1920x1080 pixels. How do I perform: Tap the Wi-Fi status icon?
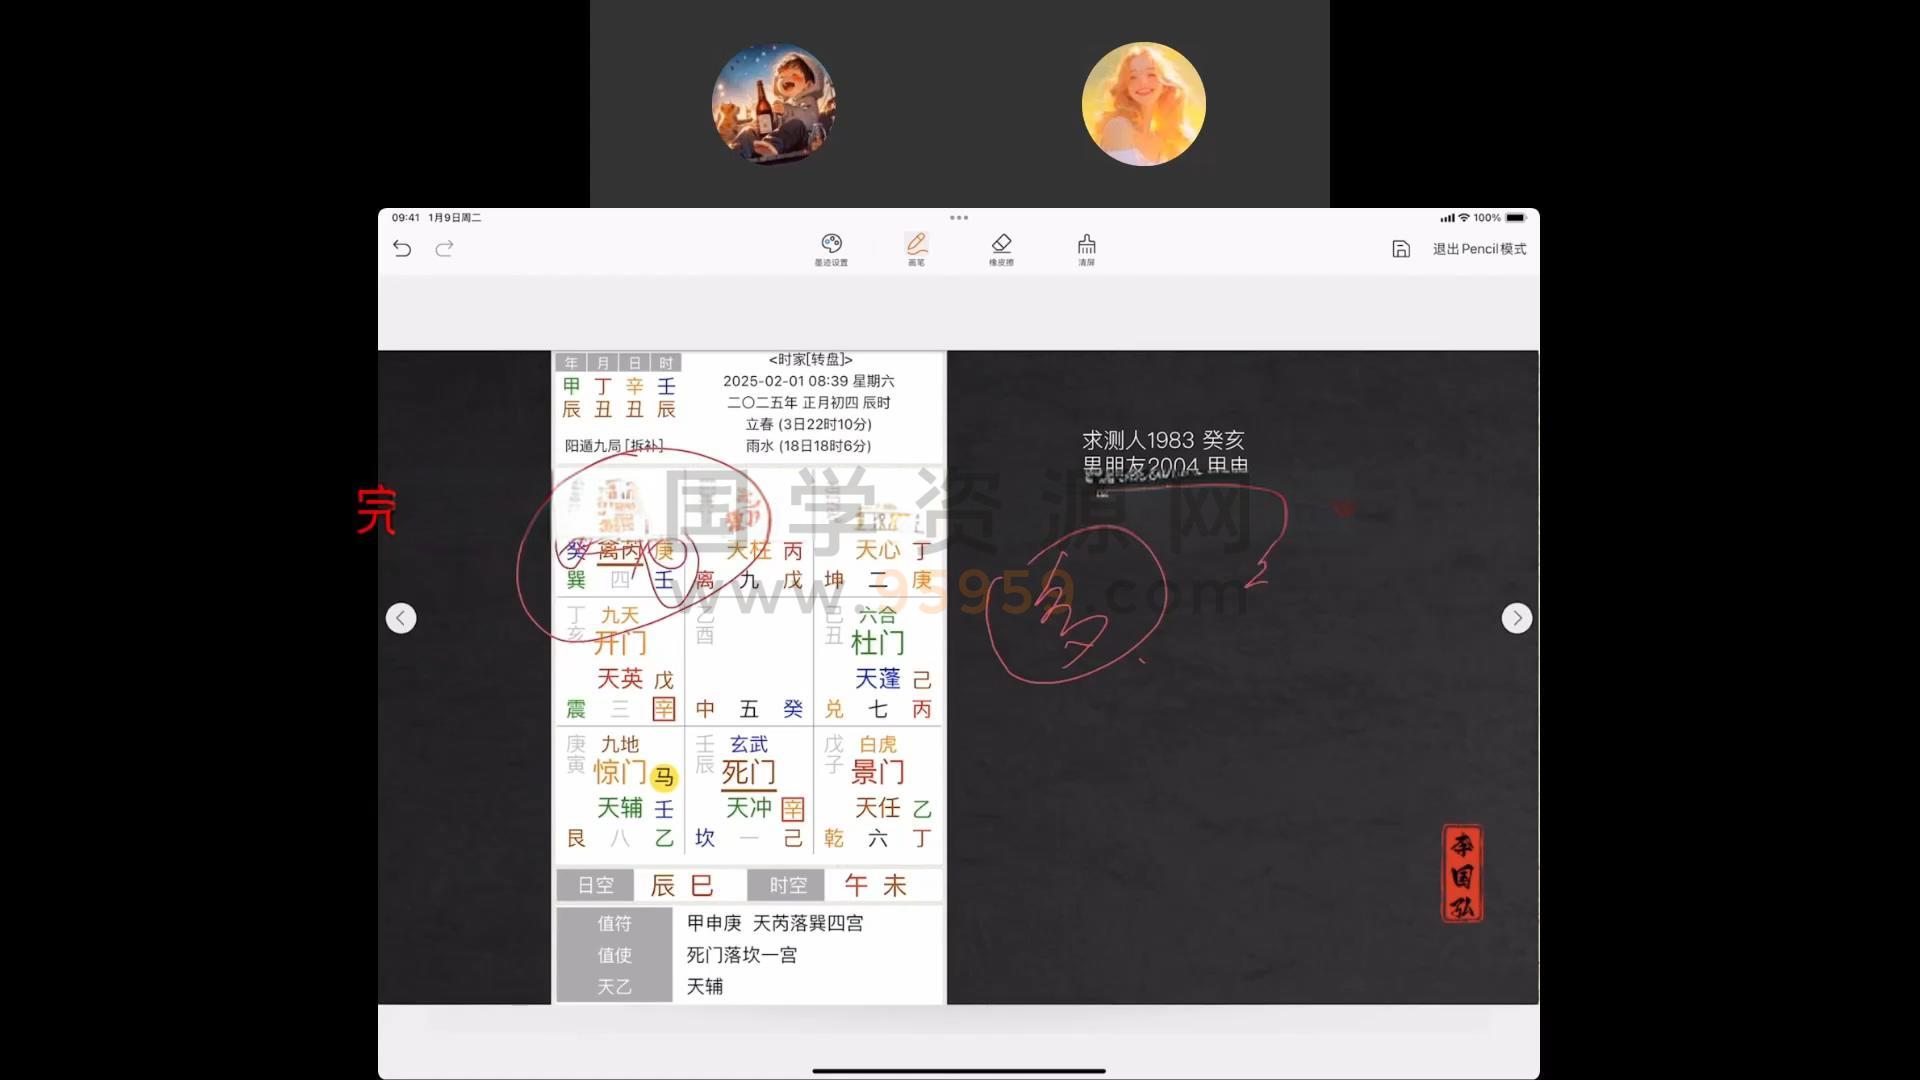click(1464, 217)
